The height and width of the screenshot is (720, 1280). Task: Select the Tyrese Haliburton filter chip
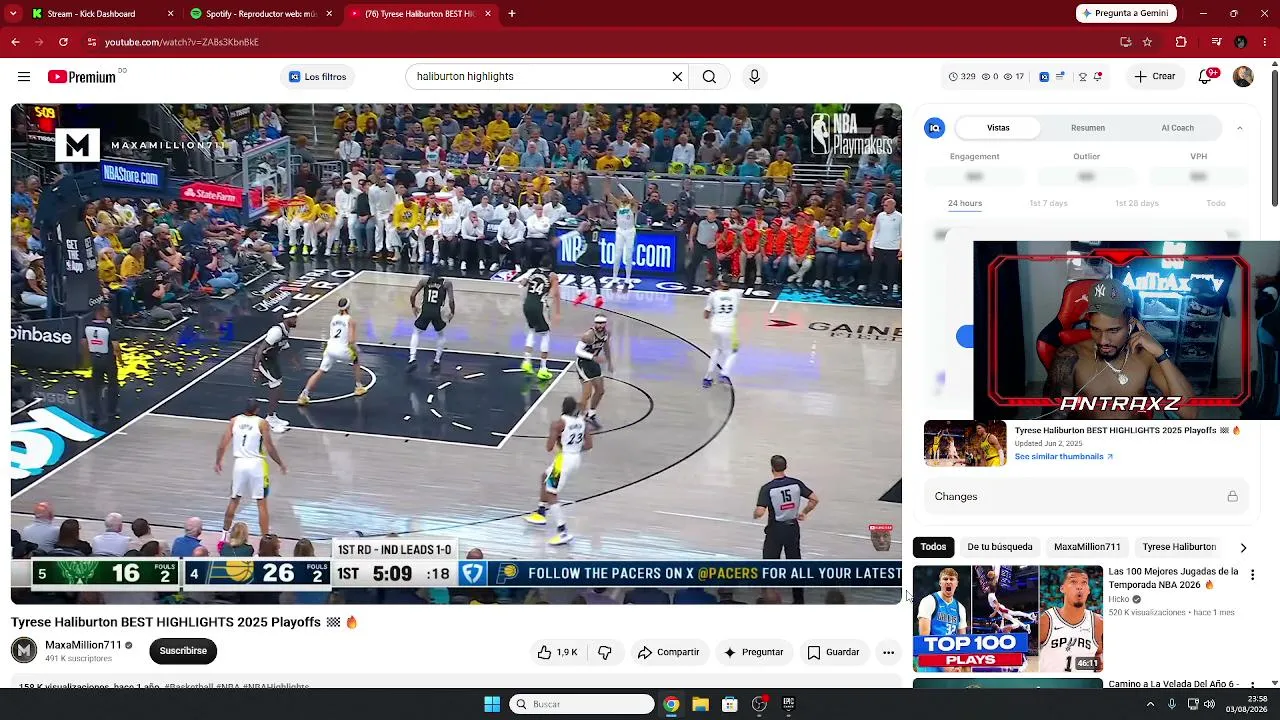pyautogui.click(x=1179, y=547)
